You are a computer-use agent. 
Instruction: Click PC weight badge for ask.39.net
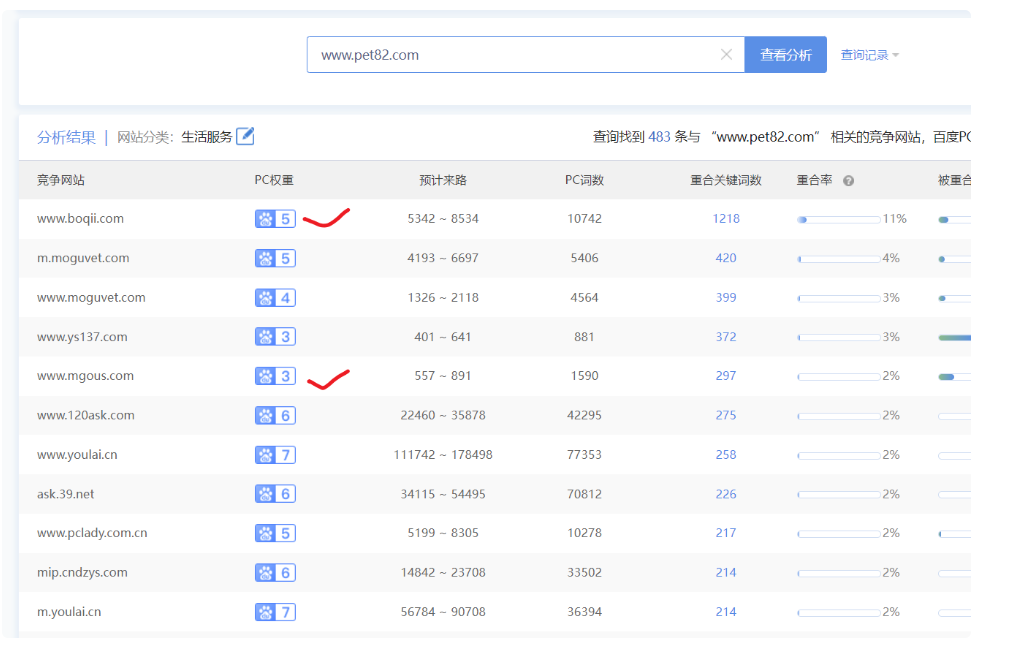pos(276,494)
